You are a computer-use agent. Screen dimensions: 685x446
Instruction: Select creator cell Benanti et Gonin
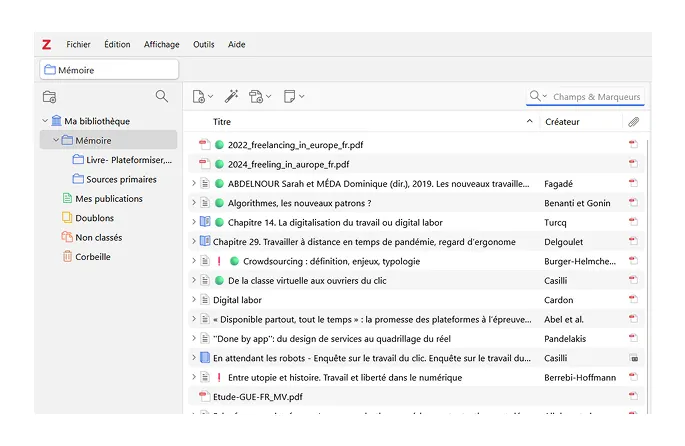pyautogui.click(x=577, y=203)
